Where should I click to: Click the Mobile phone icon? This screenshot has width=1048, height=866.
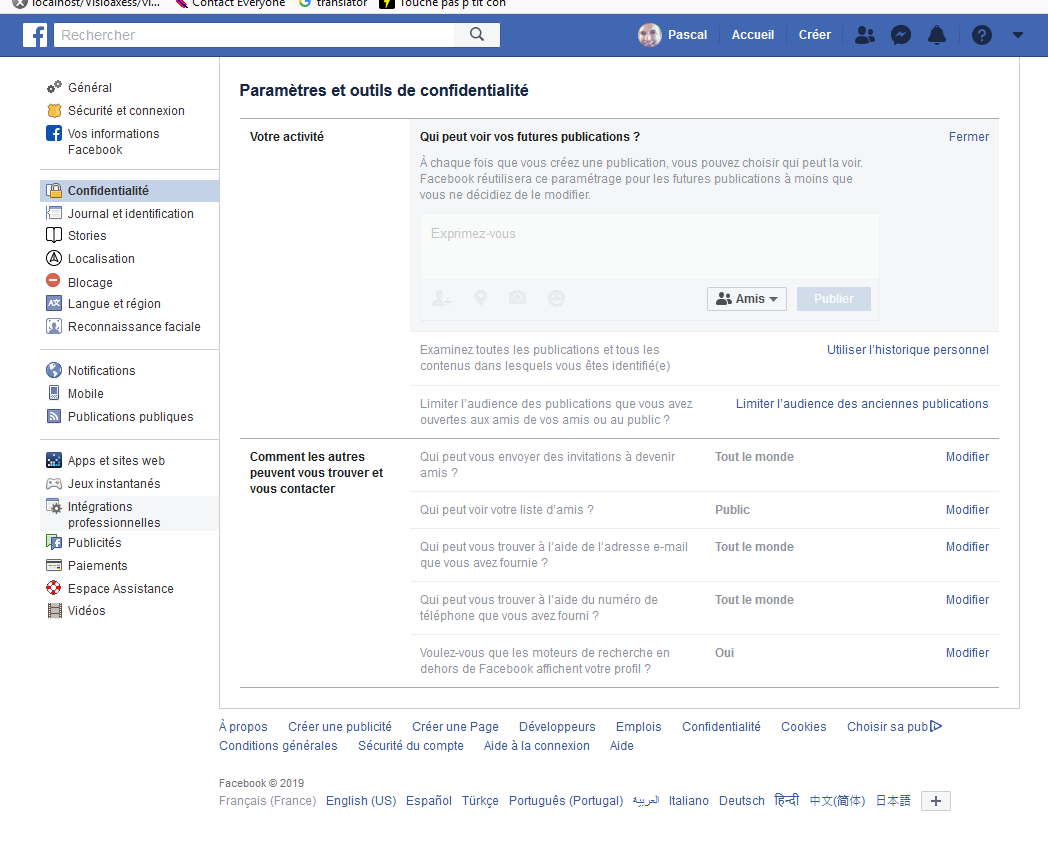click(x=54, y=393)
